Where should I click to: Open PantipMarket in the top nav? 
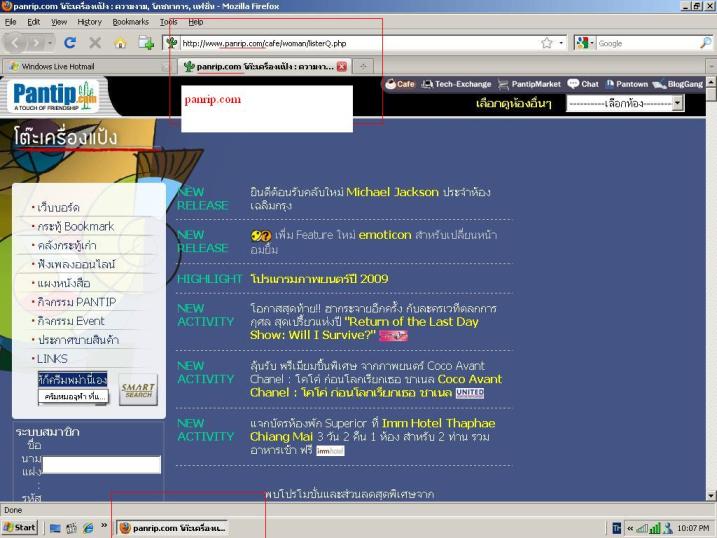tap(529, 84)
